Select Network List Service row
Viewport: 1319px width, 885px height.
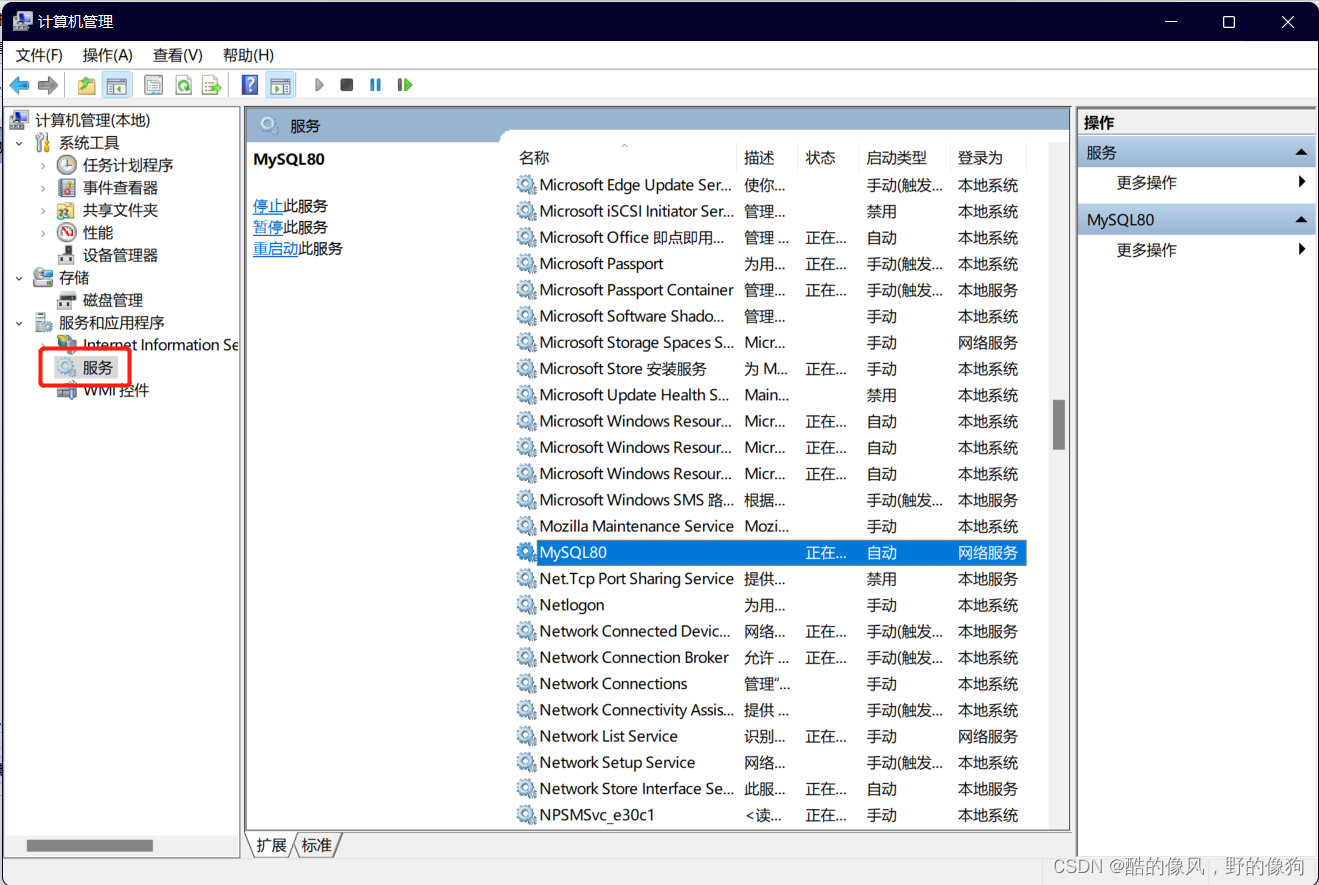[770, 736]
